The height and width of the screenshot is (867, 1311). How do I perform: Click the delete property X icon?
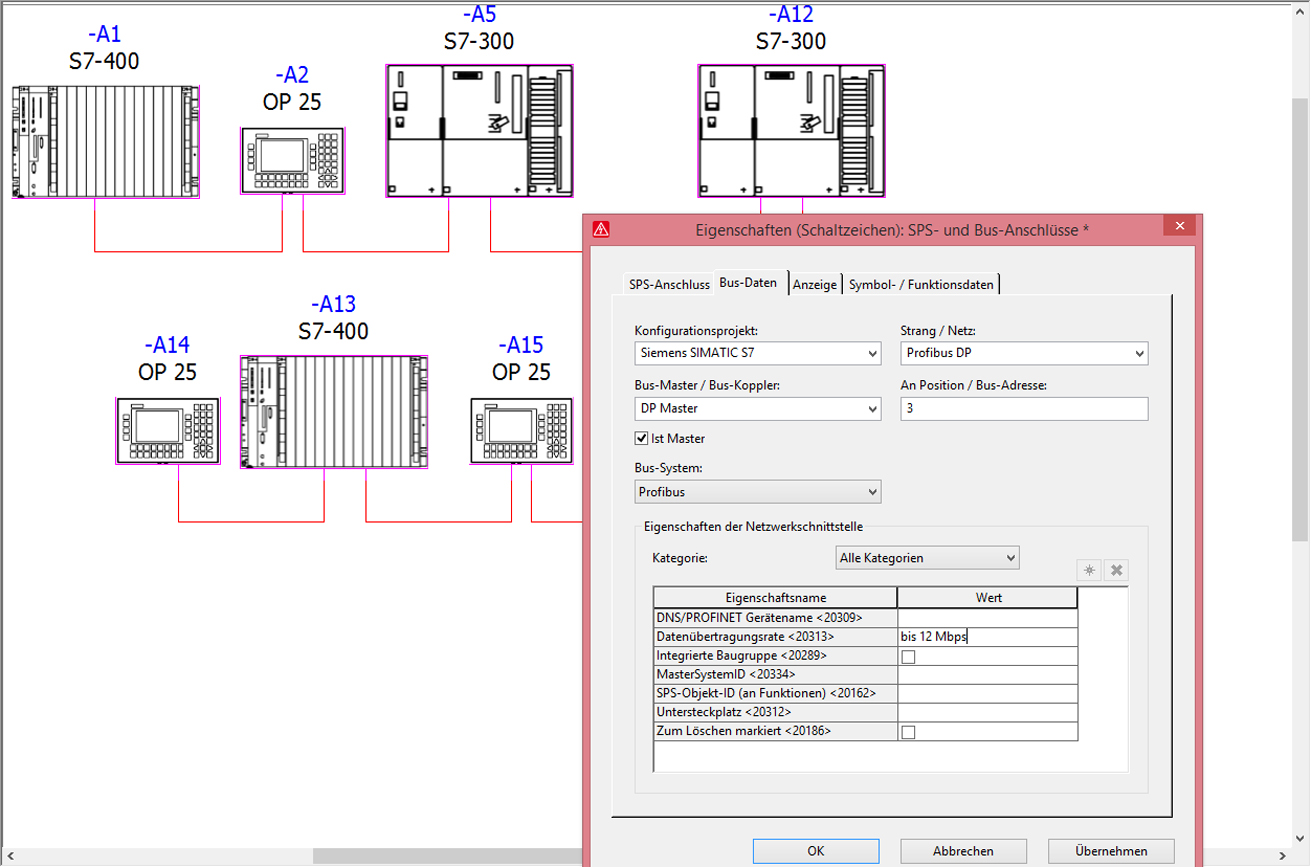pyautogui.click(x=1117, y=570)
